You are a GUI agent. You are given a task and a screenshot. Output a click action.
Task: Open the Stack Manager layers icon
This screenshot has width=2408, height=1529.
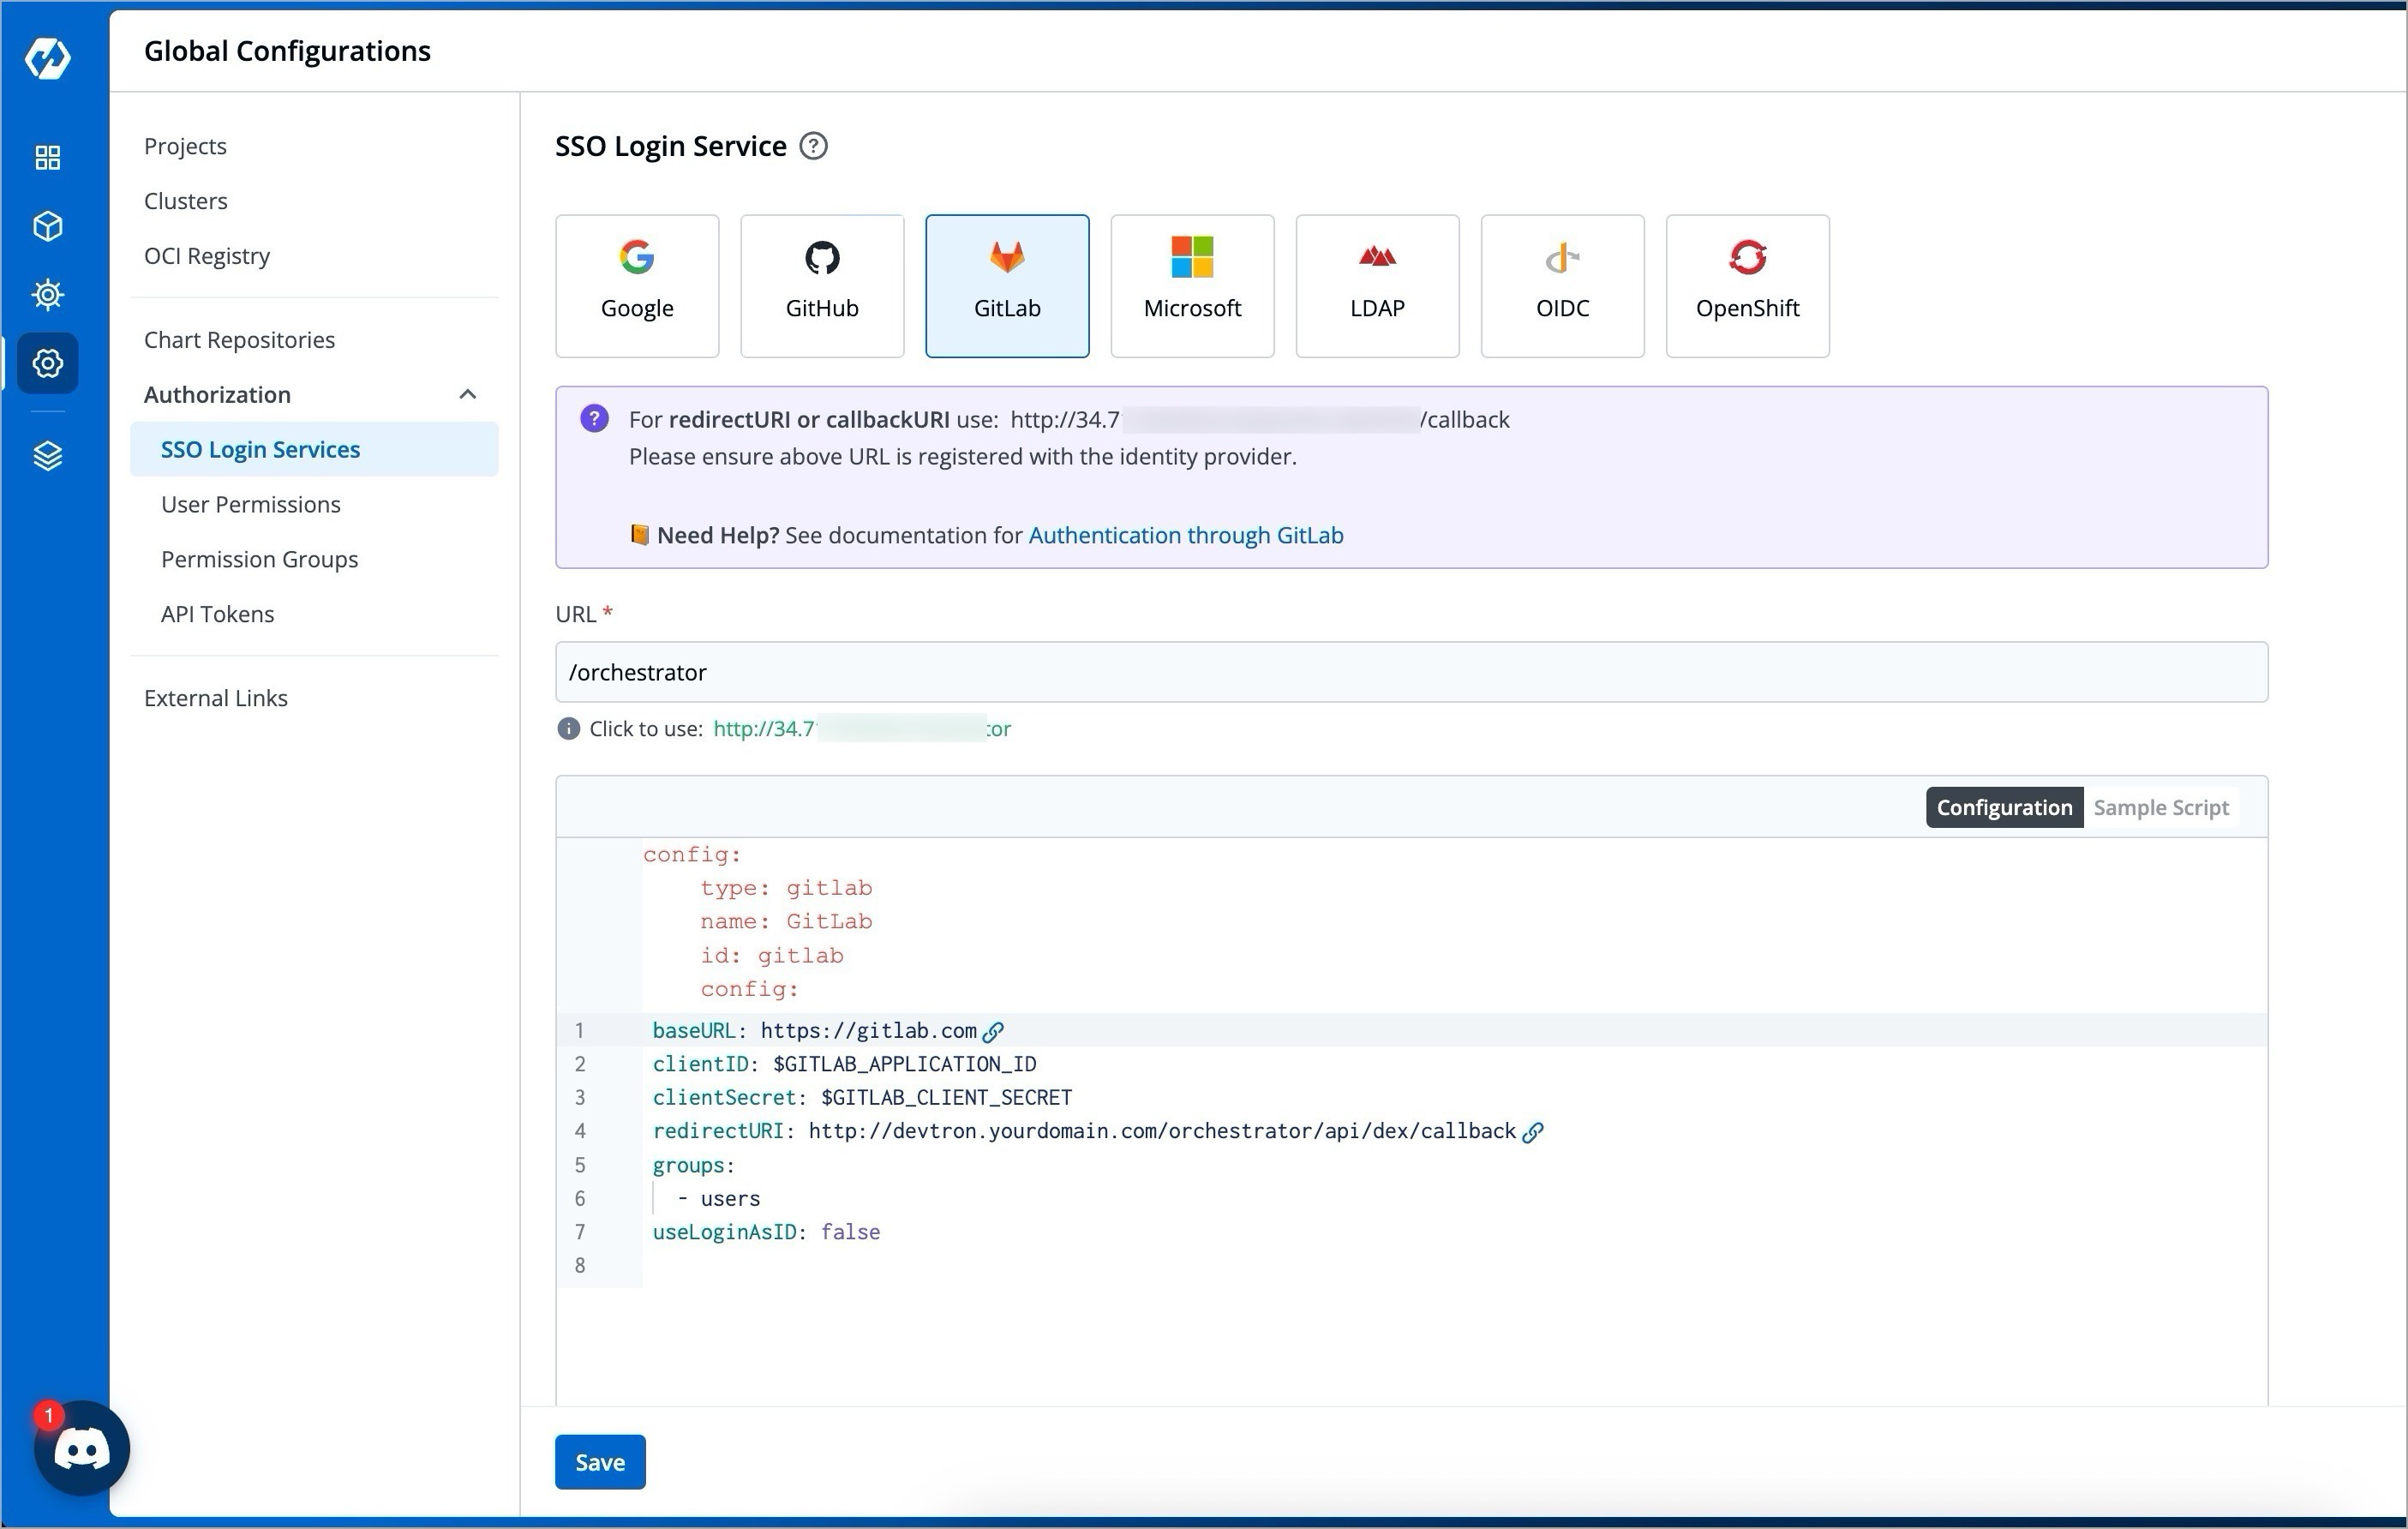(x=47, y=456)
